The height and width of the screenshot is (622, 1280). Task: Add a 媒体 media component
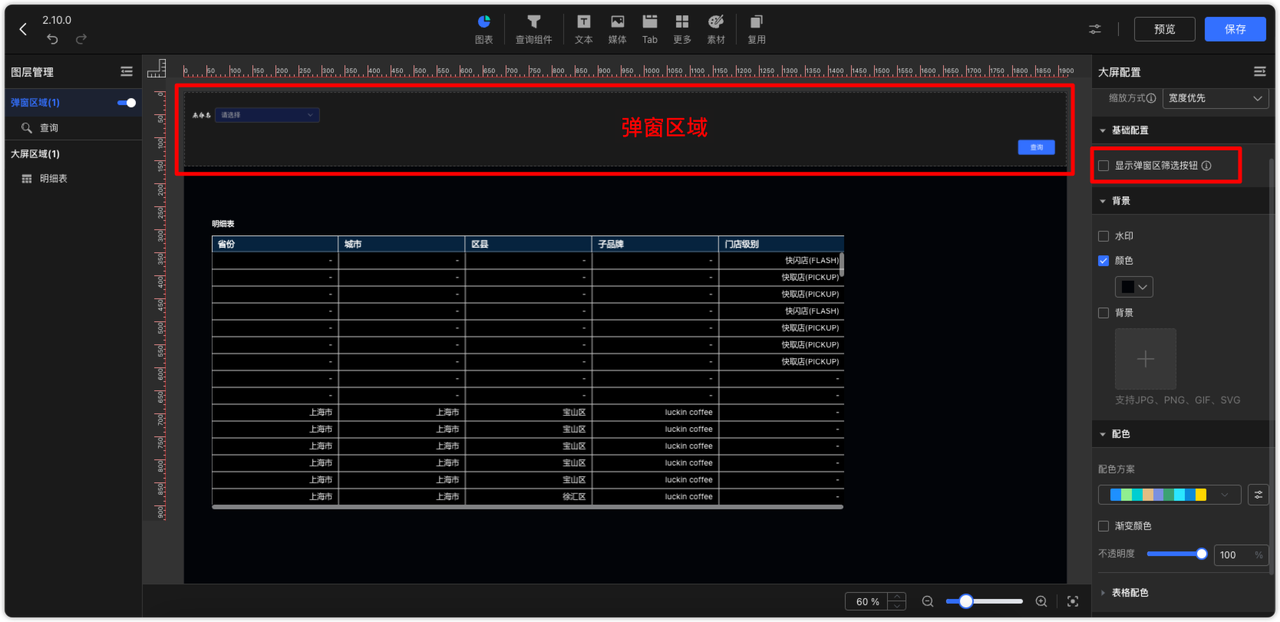(617, 28)
